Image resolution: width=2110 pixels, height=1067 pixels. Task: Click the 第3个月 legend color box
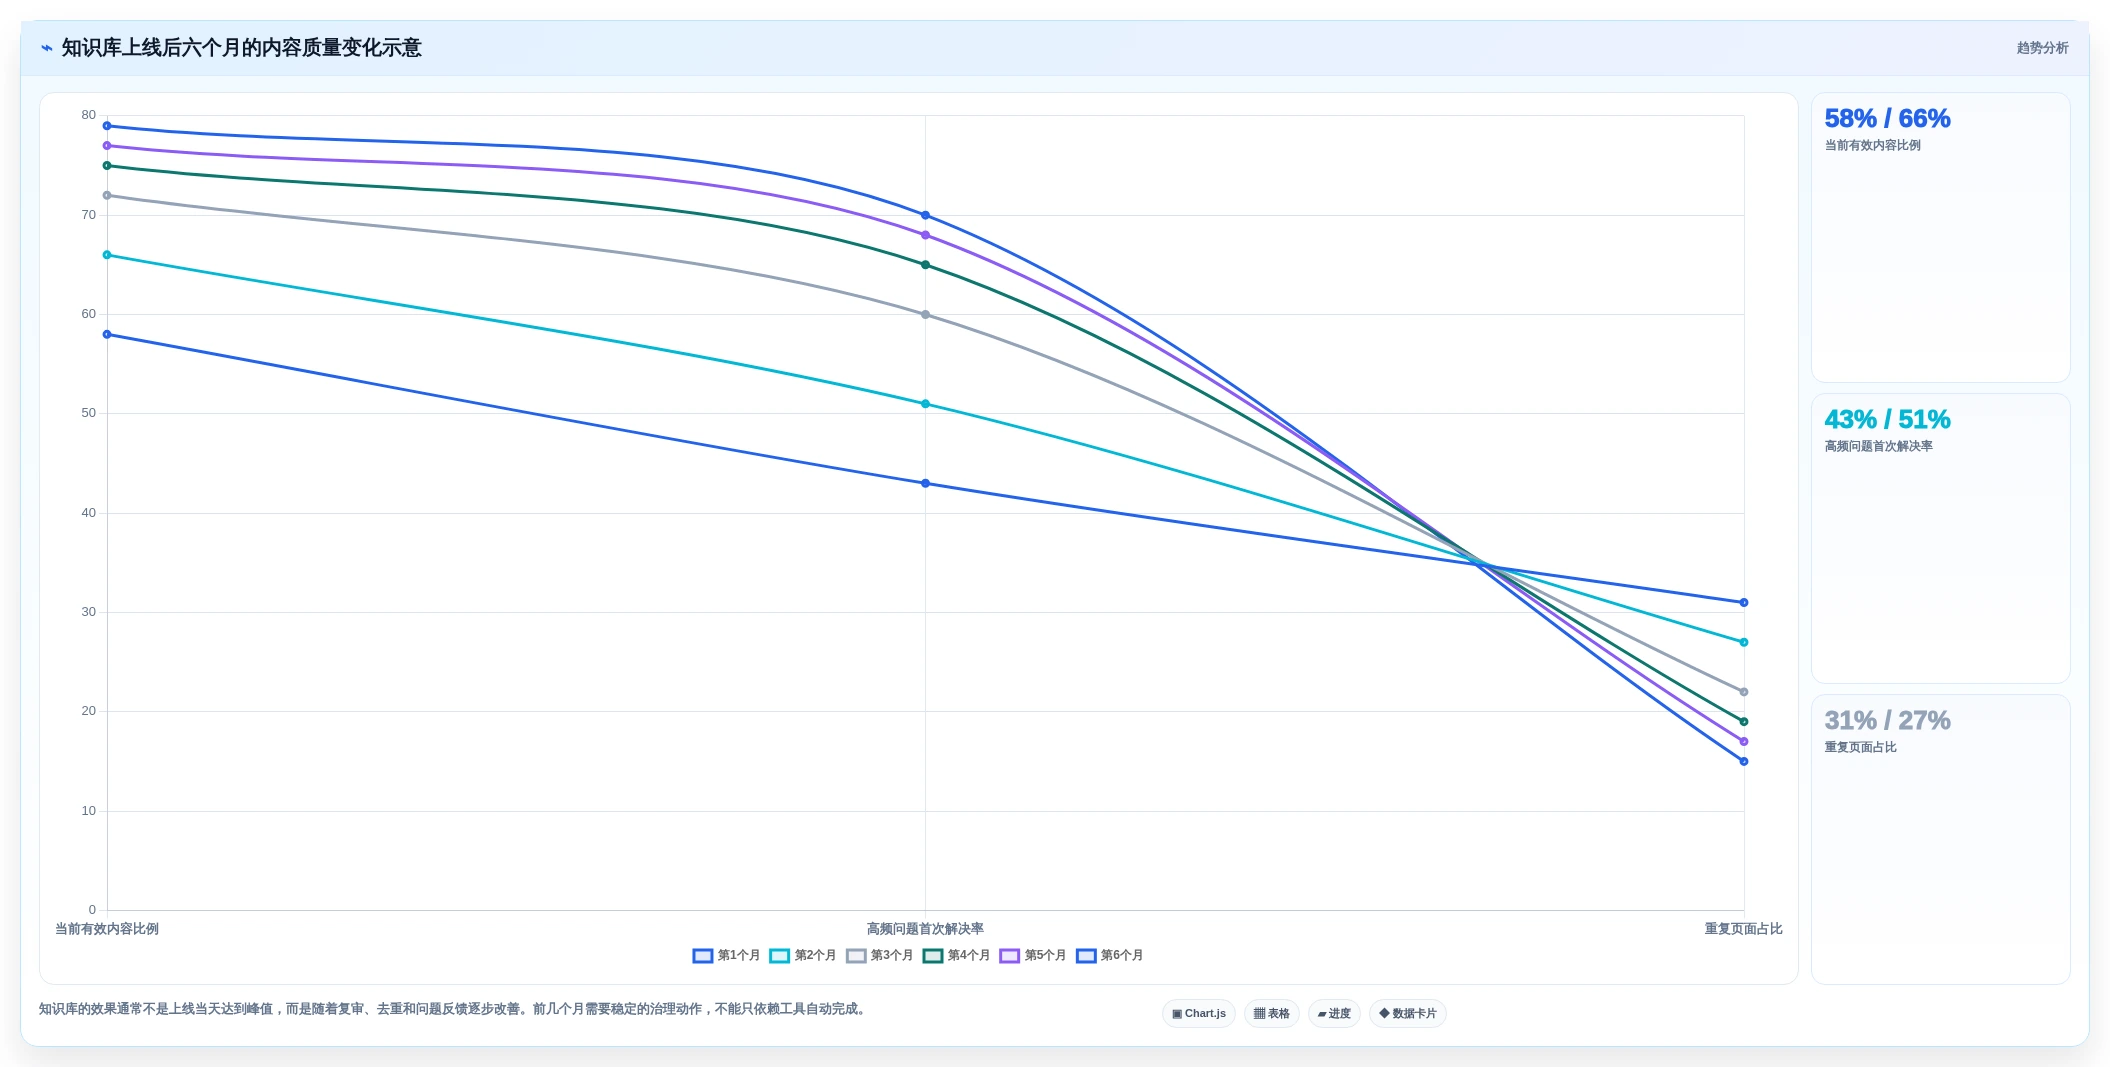click(856, 956)
